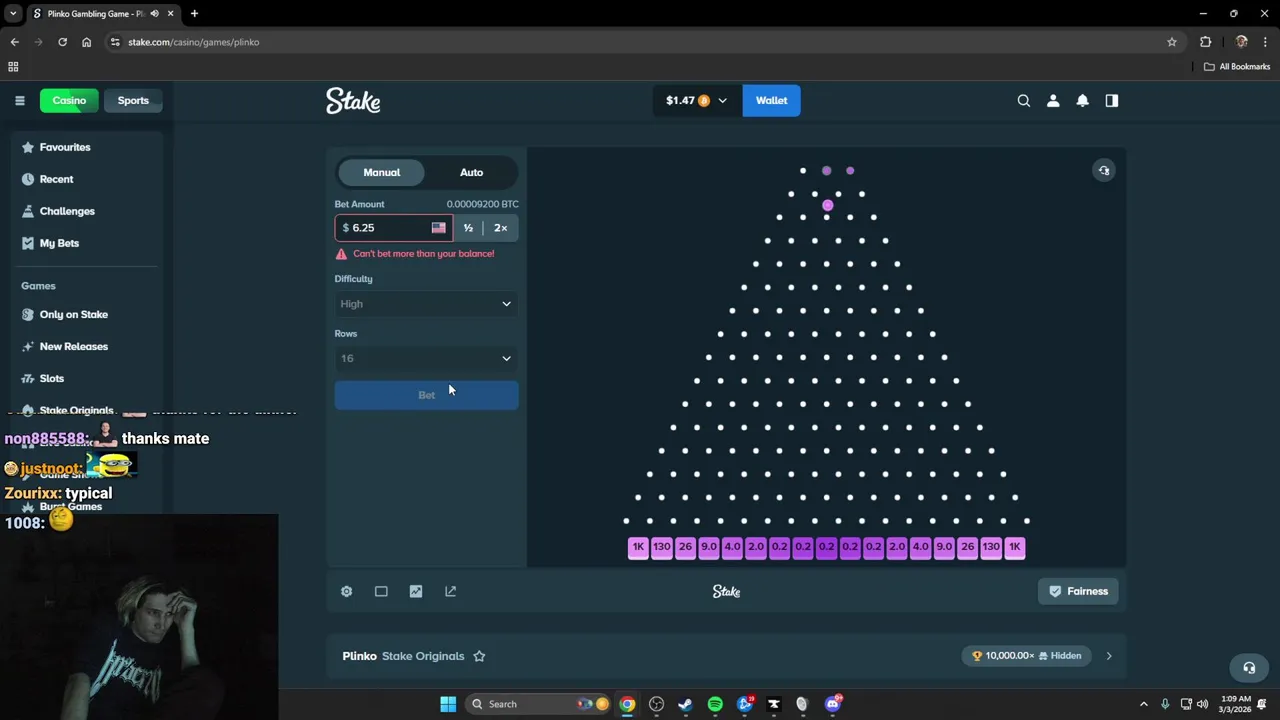
Task: Click the browser back arrow
Action: click(15, 42)
